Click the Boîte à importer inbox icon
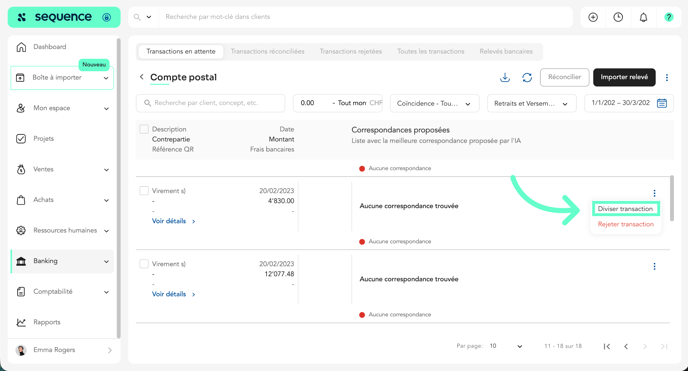Image resolution: width=688 pixels, height=371 pixels. pos(20,78)
